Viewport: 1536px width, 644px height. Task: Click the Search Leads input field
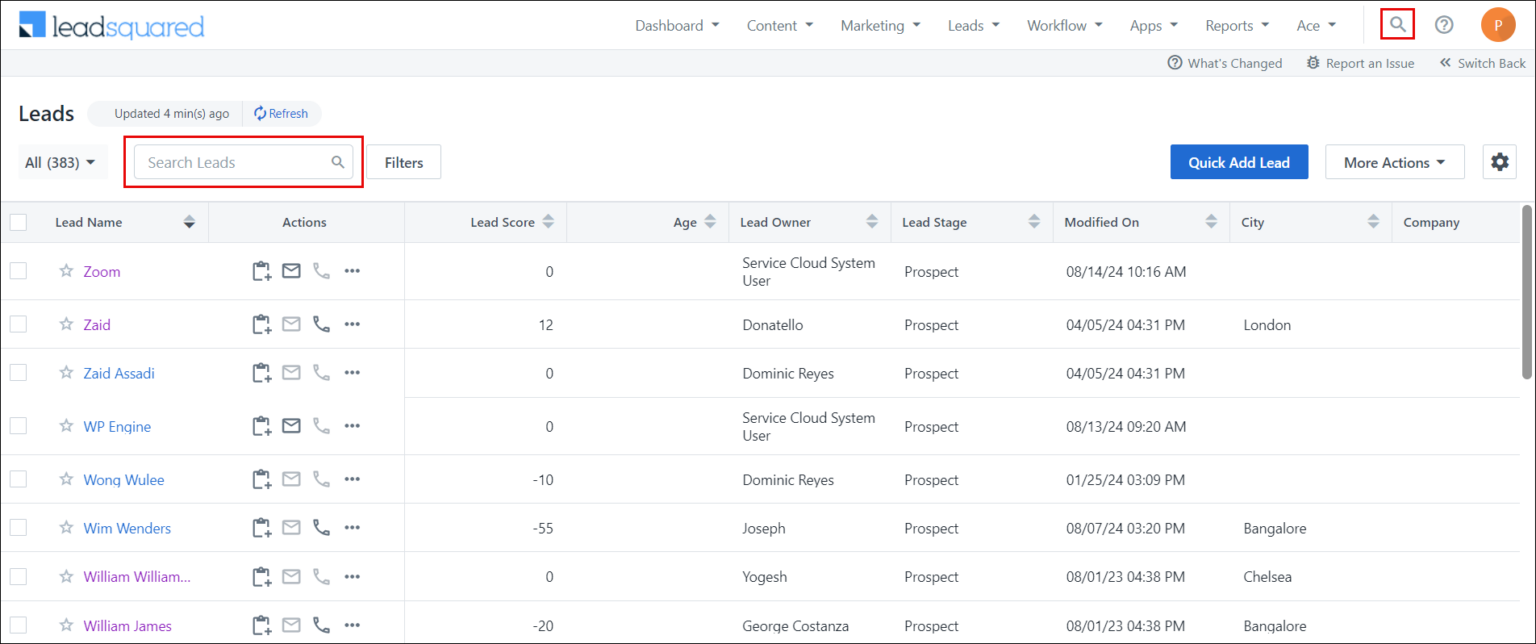(236, 162)
